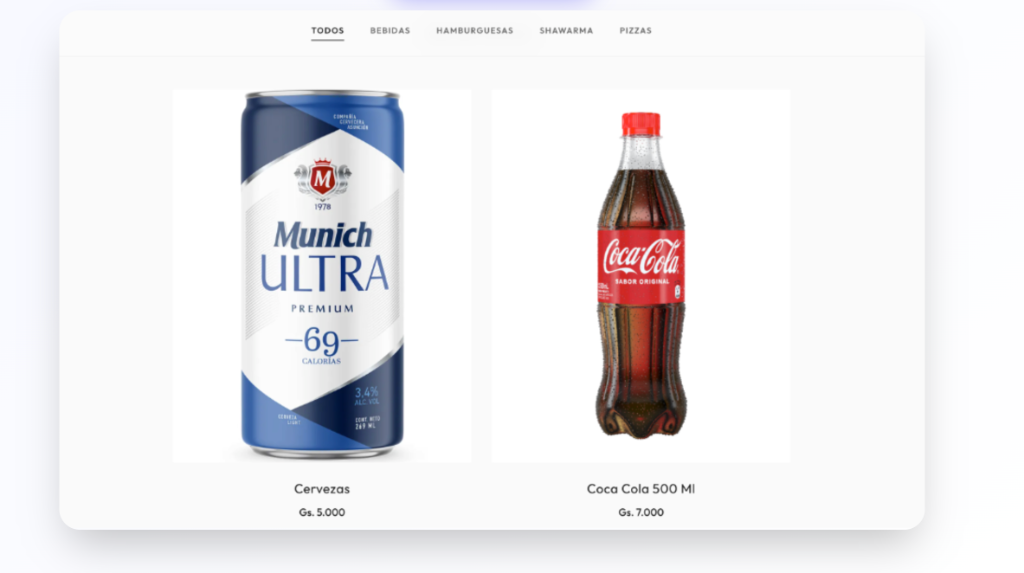The height and width of the screenshot is (573, 1024).
Task: Open the Coca-Cola bottle product image
Action: point(641,276)
